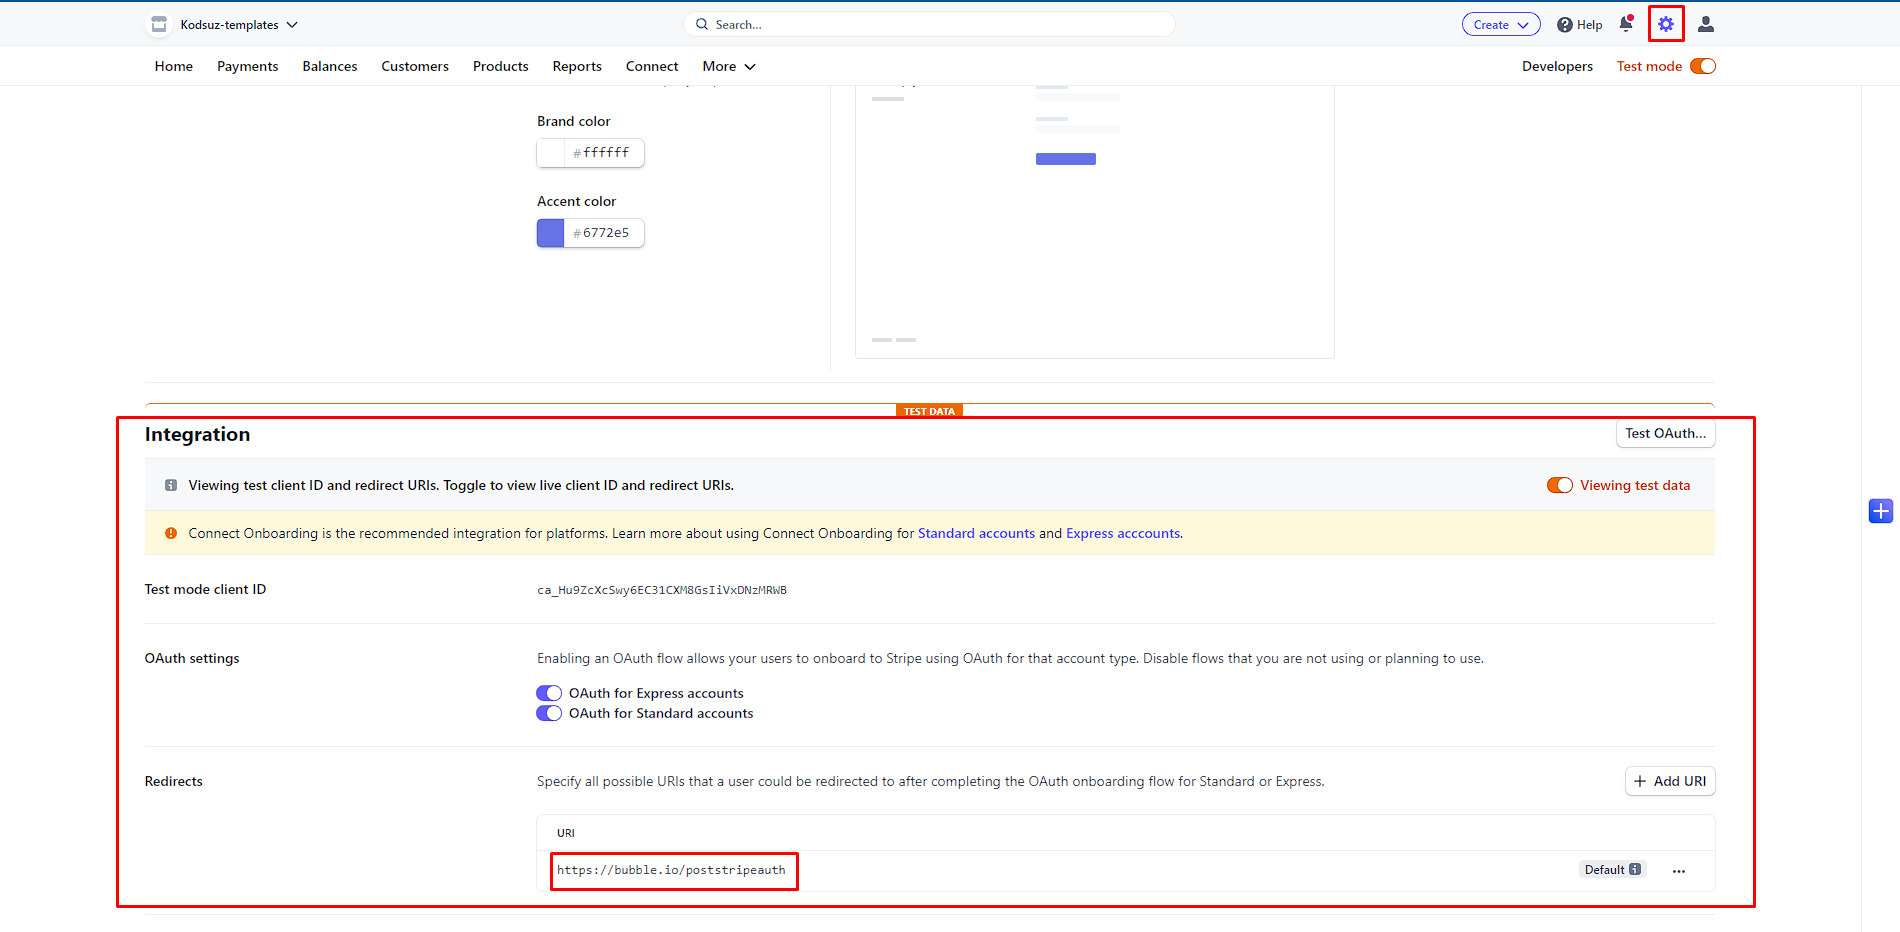Select the Test mode client ID value
This screenshot has height=932, width=1900.
pos(662,590)
